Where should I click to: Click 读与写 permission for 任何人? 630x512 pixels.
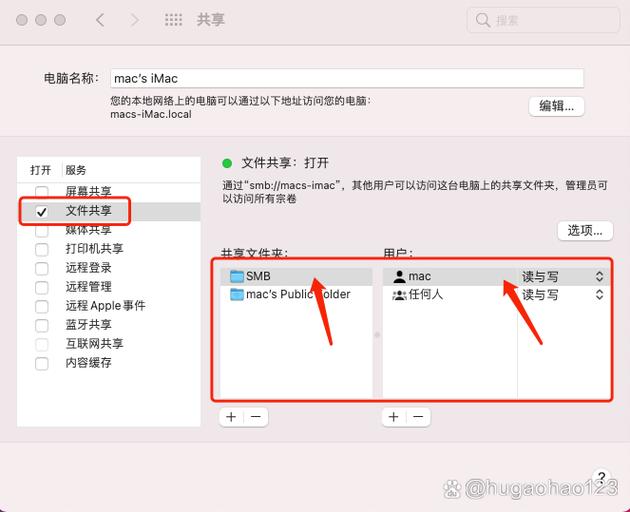coord(540,295)
